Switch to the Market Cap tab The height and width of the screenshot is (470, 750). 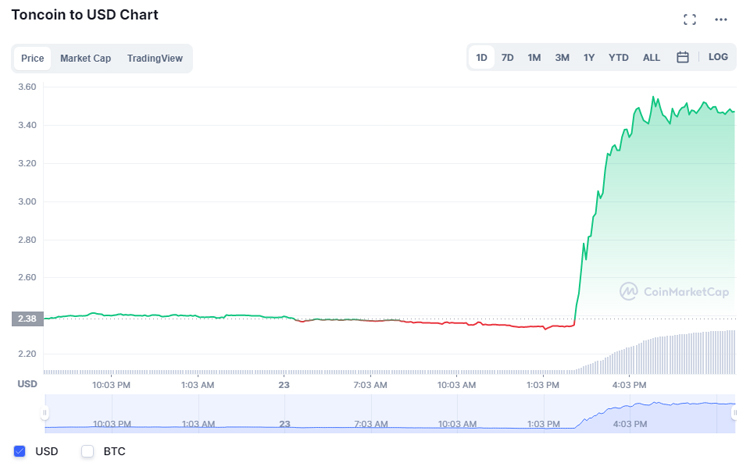point(86,58)
